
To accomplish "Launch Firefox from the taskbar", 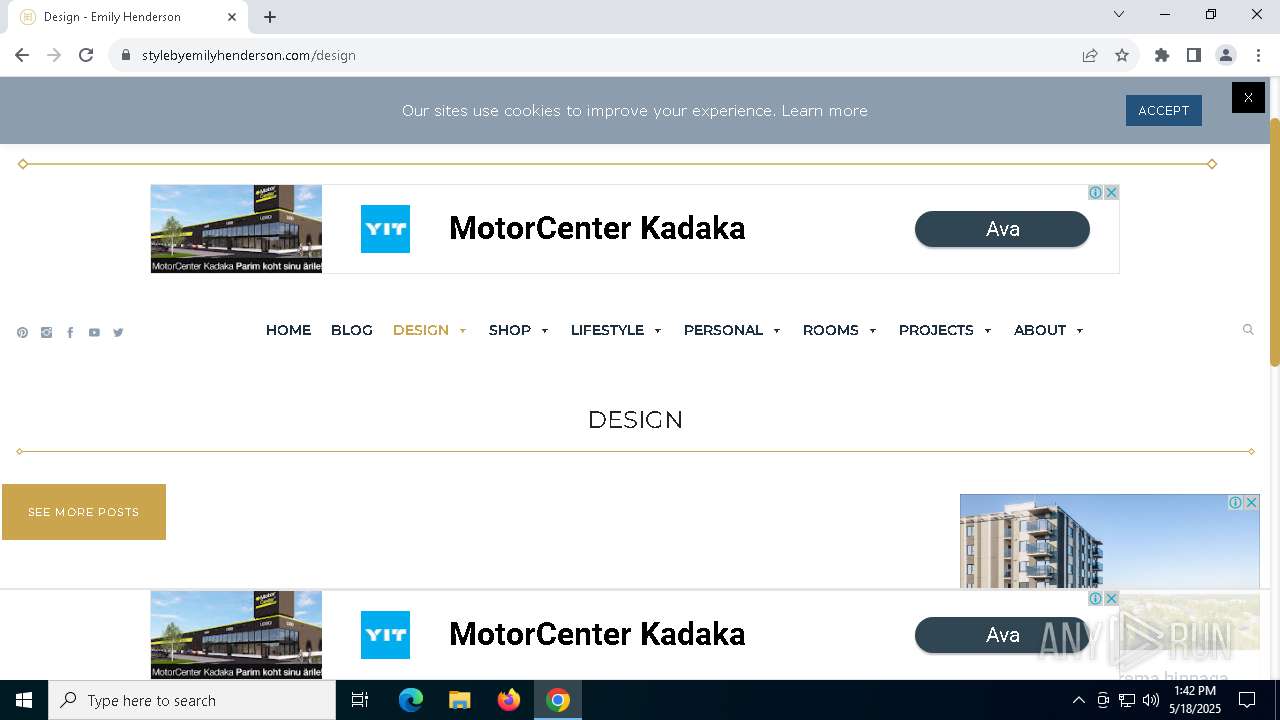I will click(509, 700).
